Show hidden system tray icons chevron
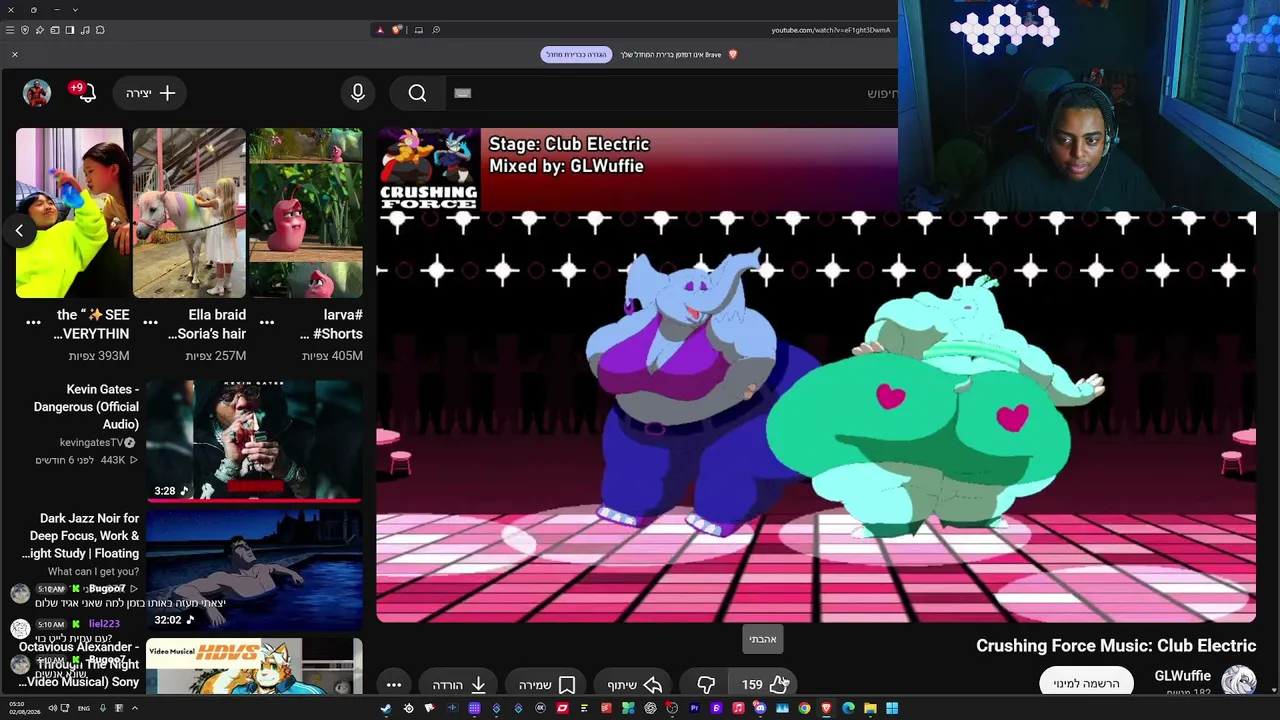Image resolution: width=1280 pixels, height=720 pixels. point(134,708)
